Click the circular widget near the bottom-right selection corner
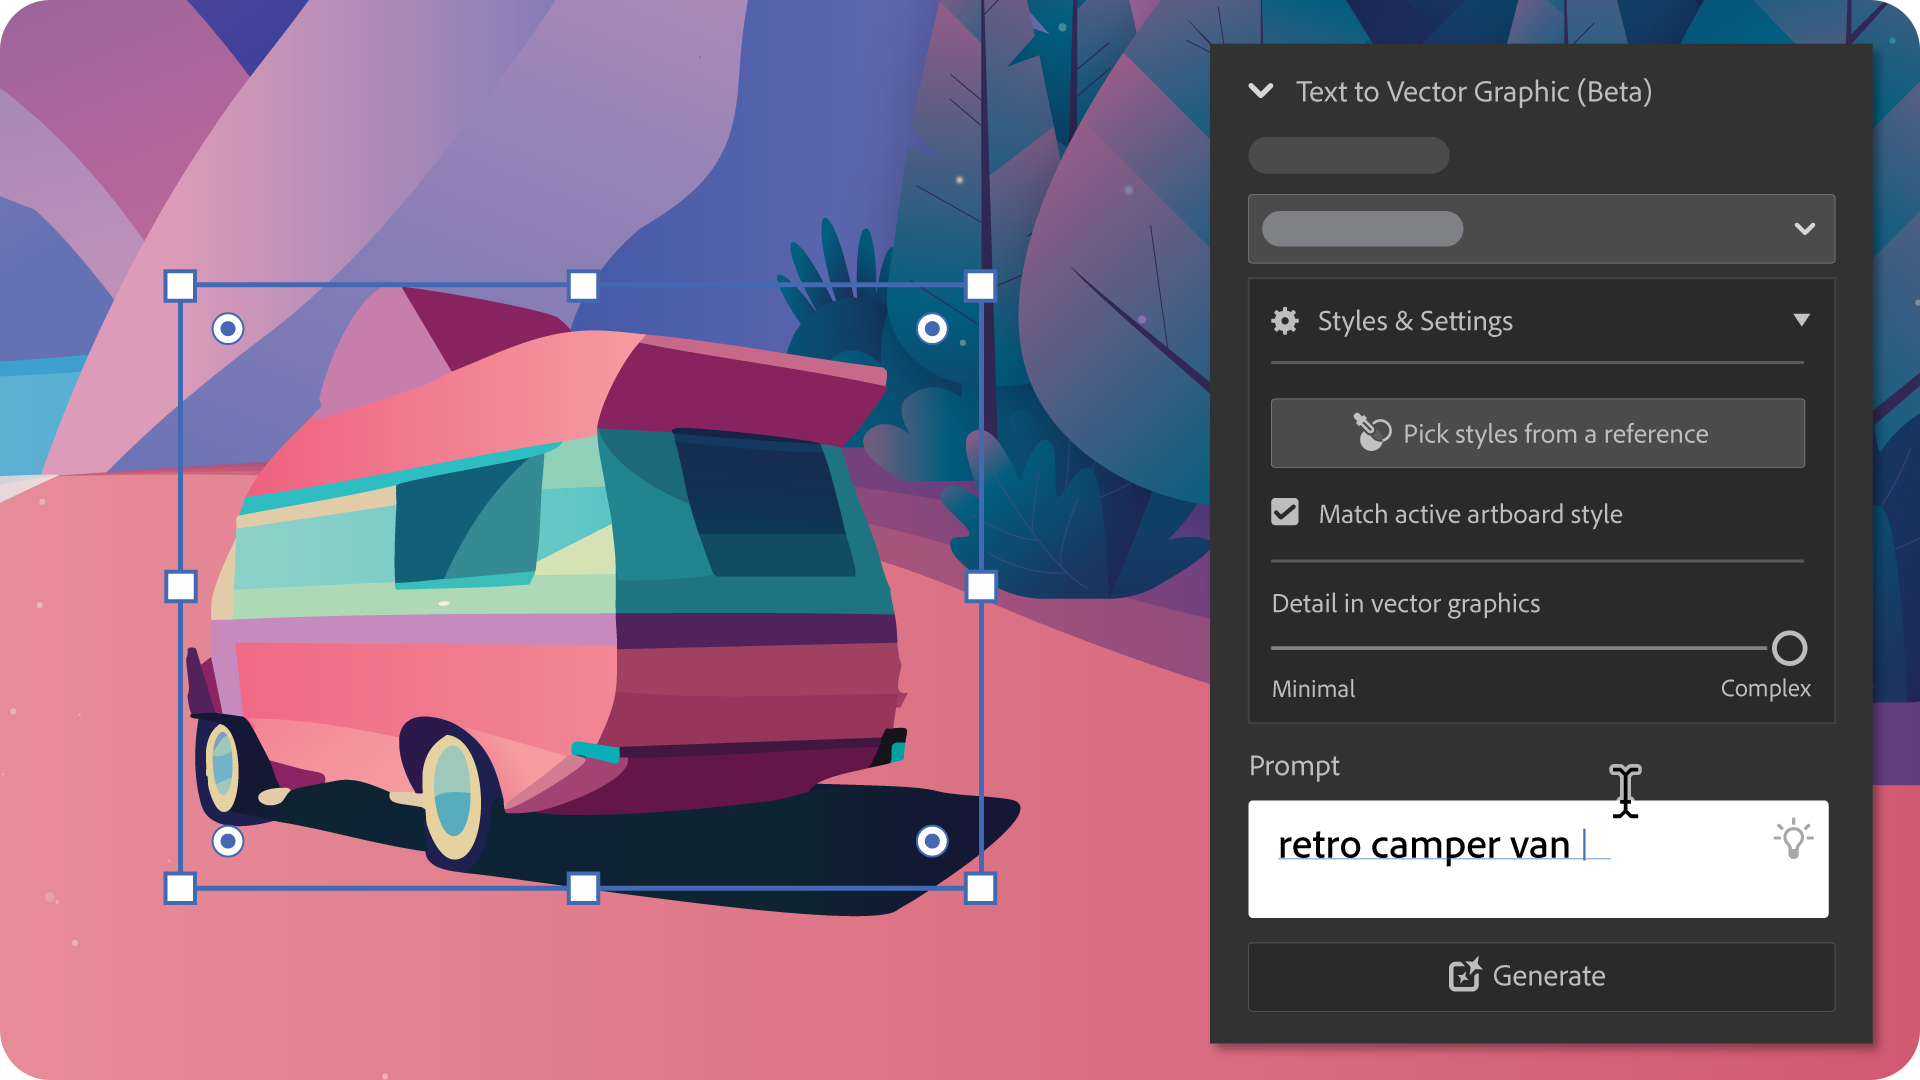 (933, 841)
